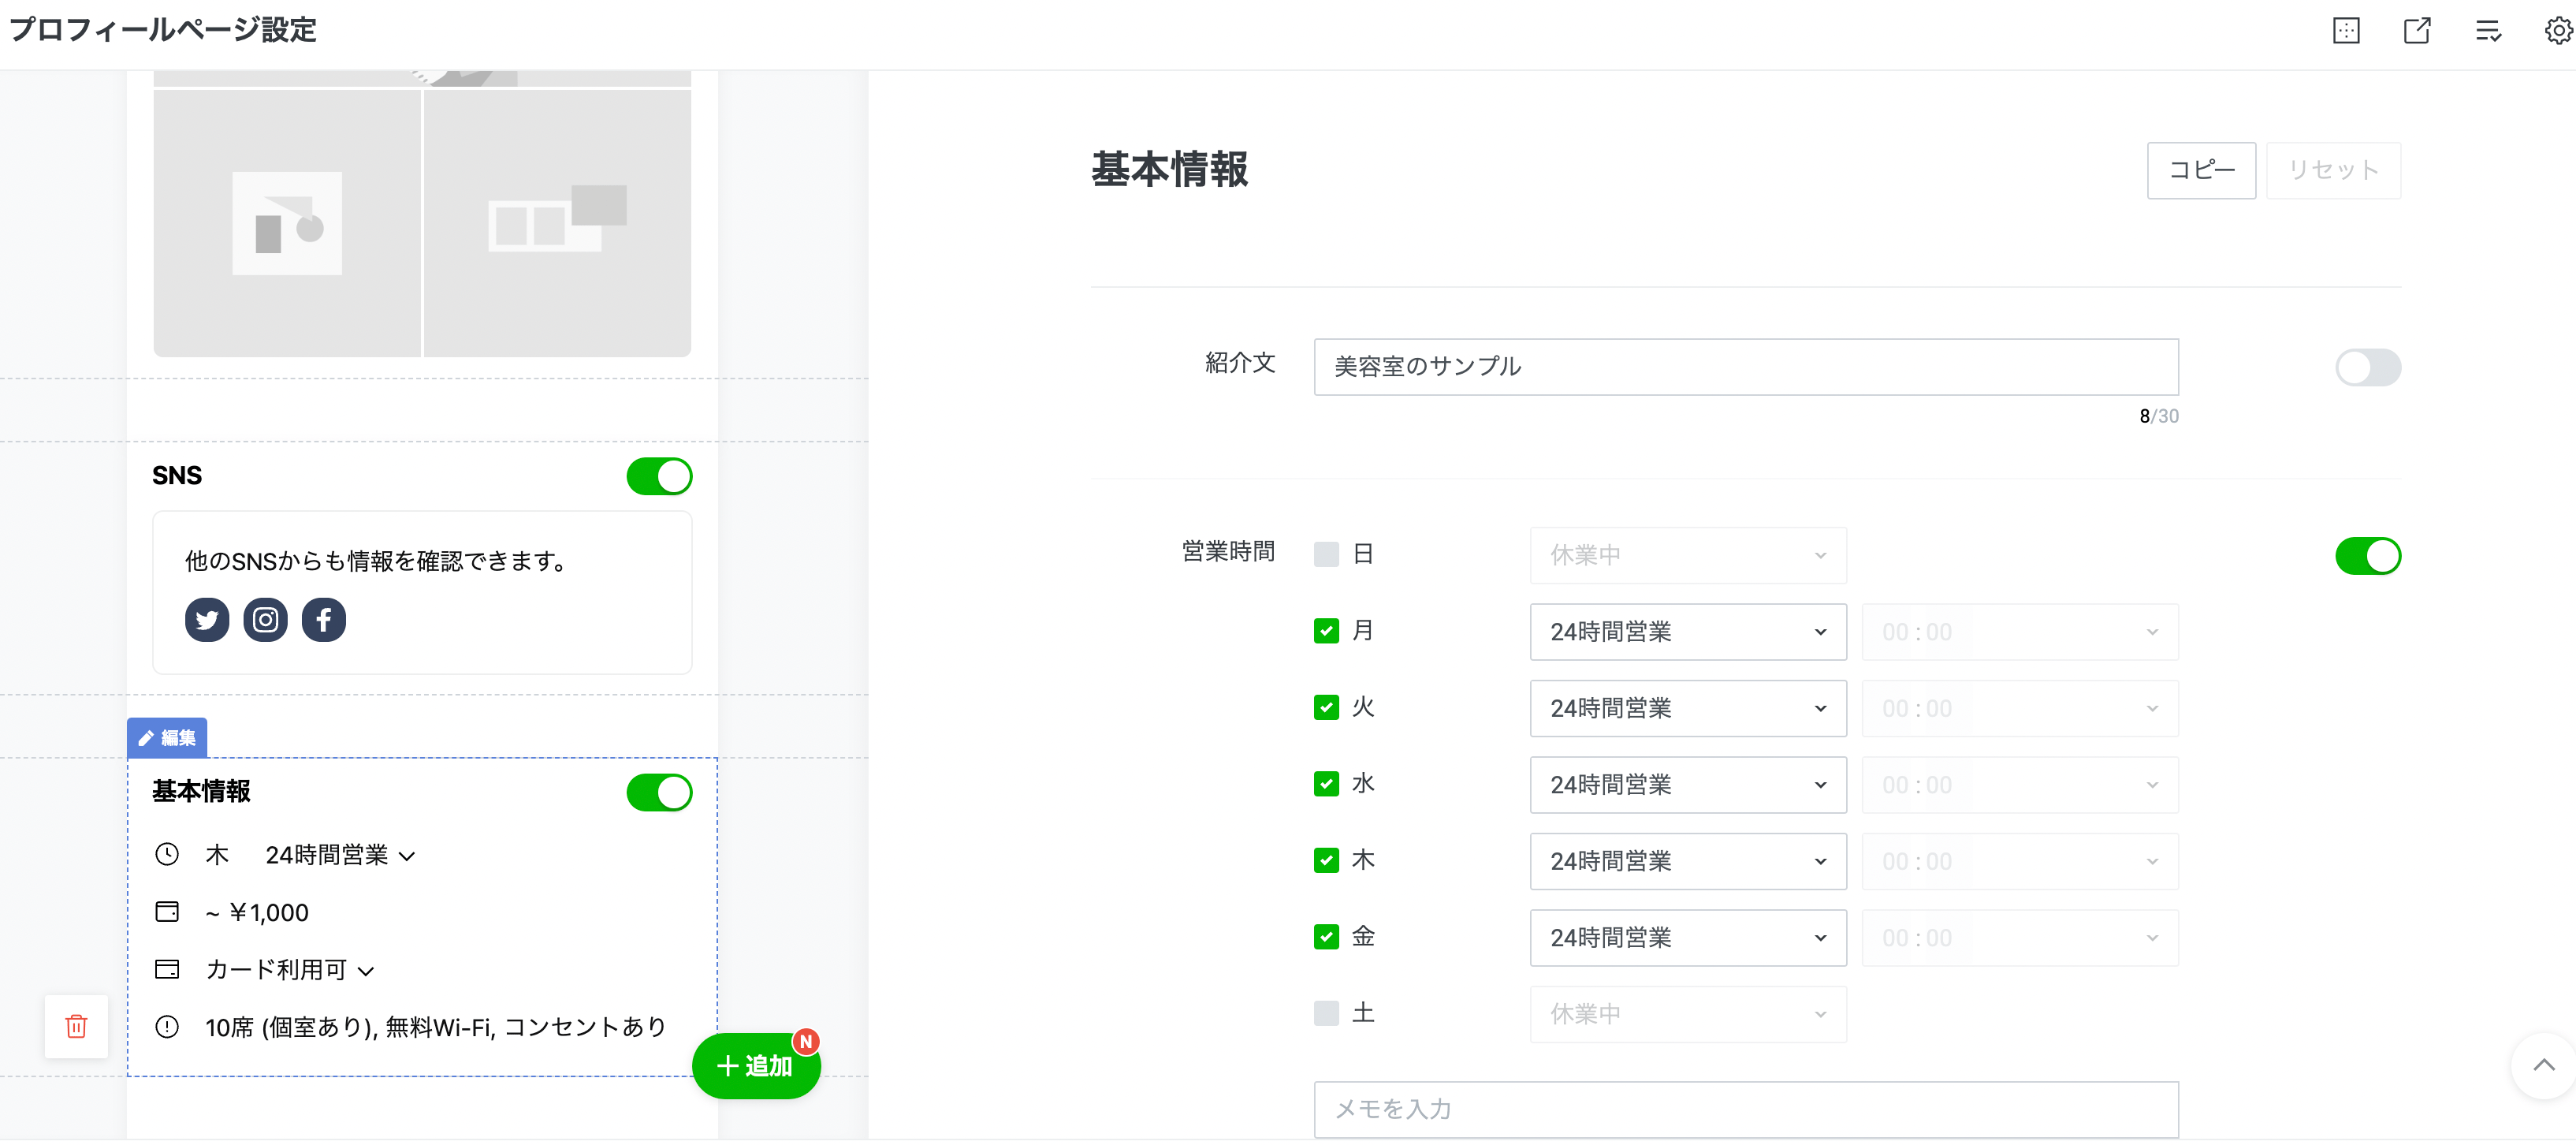Open the settings gear icon
Image resolution: width=2576 pixels, height=1145 pixels.
(x=2558, y=31)
